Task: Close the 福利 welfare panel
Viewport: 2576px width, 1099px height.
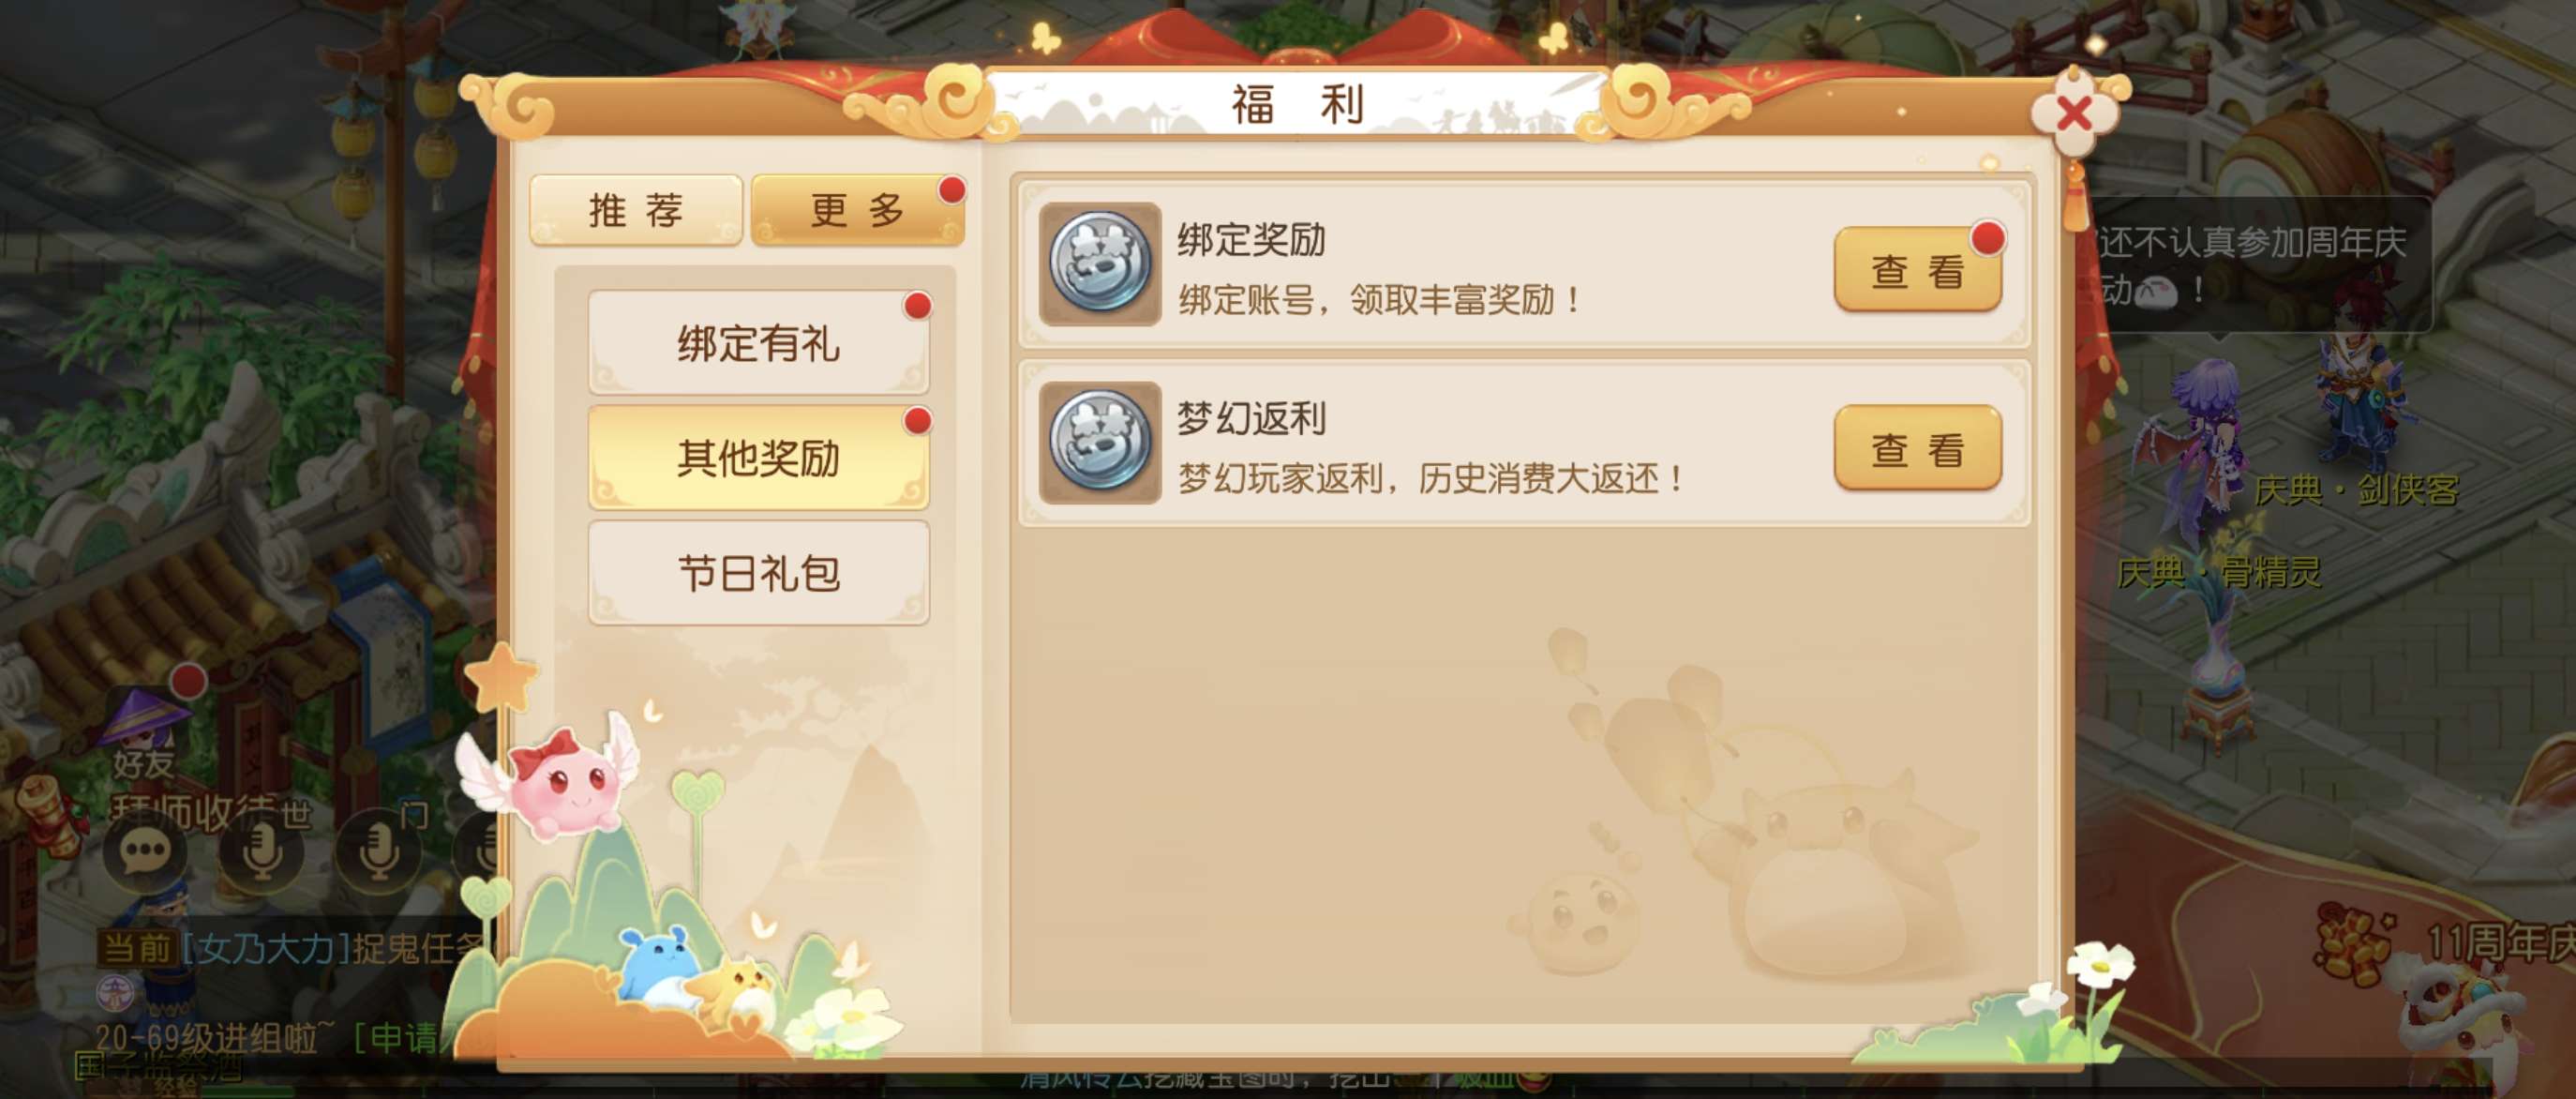Action: pos(2075,113)
